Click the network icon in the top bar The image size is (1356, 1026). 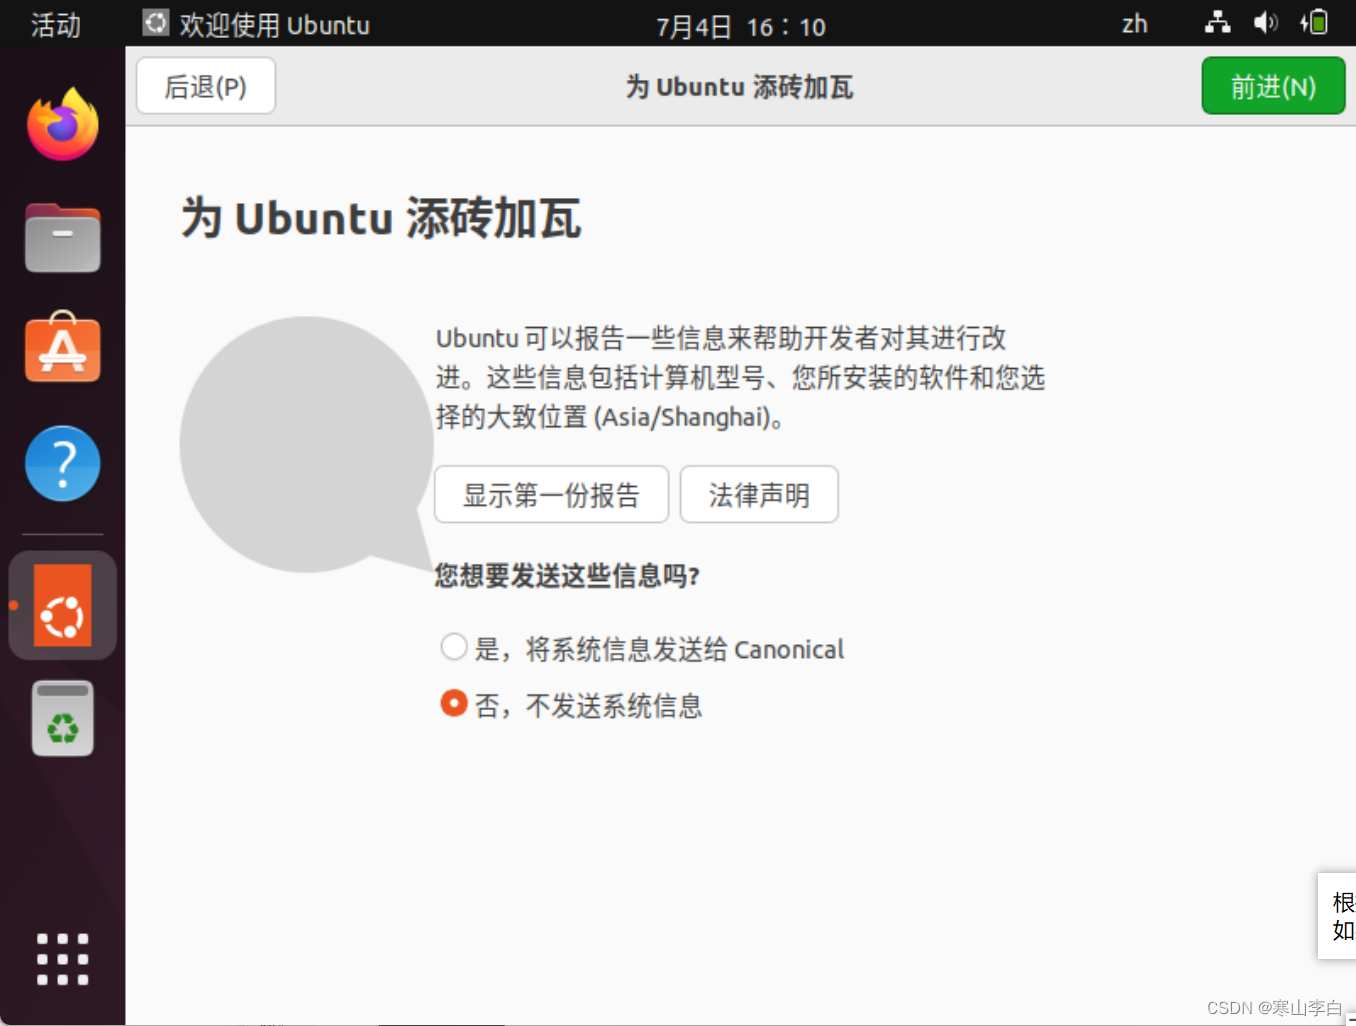point(1217,22)
